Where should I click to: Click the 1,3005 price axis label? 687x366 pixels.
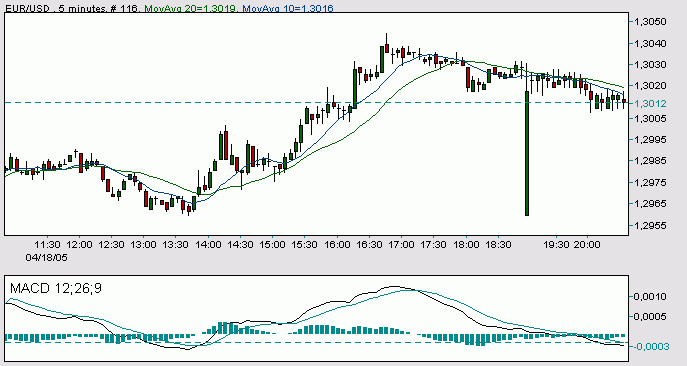[x=650, y=118]
